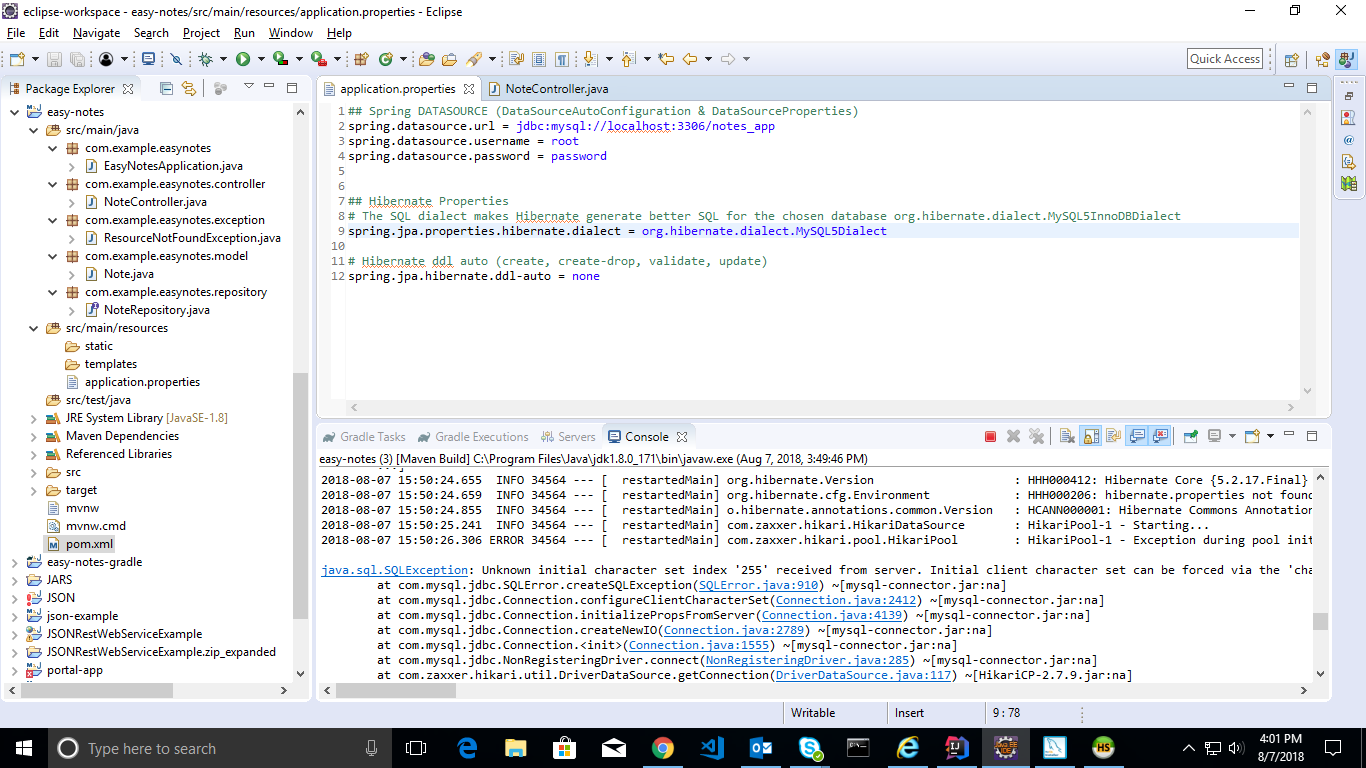Toggle Block Selection Mode icon
Viewport: 1366px width, 768px height.
click(539, 59)
